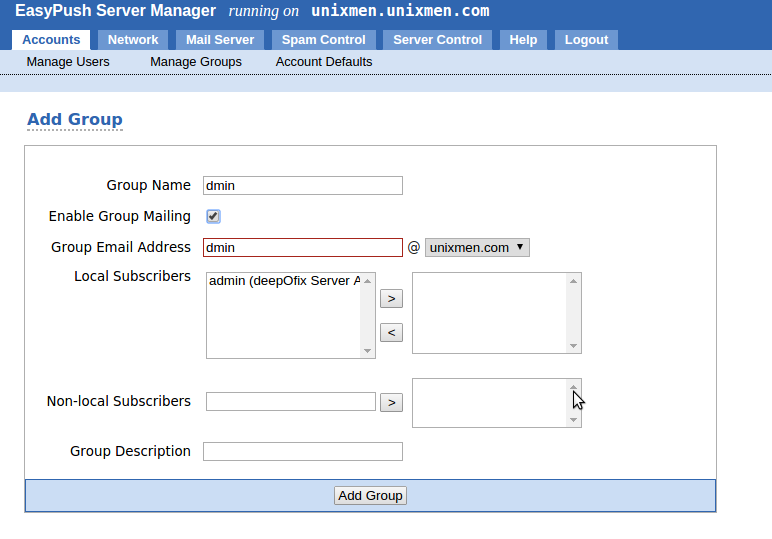Uncheck the Enable Group Mailing checkbox
The height and width of the screenshot is (539, 772).
pos(213,216)
